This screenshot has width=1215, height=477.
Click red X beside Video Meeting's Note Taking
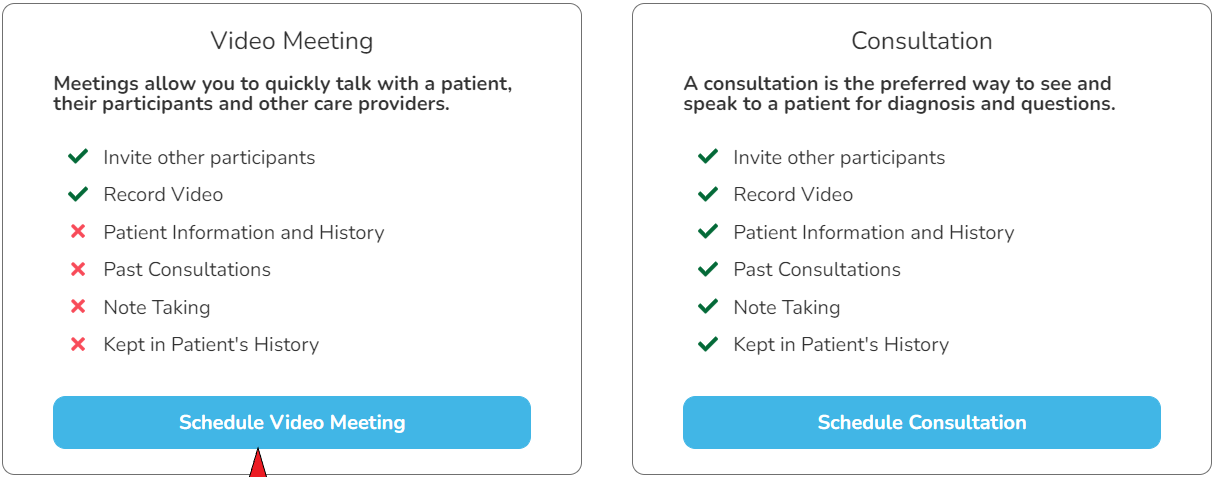(x=78, y=307)
